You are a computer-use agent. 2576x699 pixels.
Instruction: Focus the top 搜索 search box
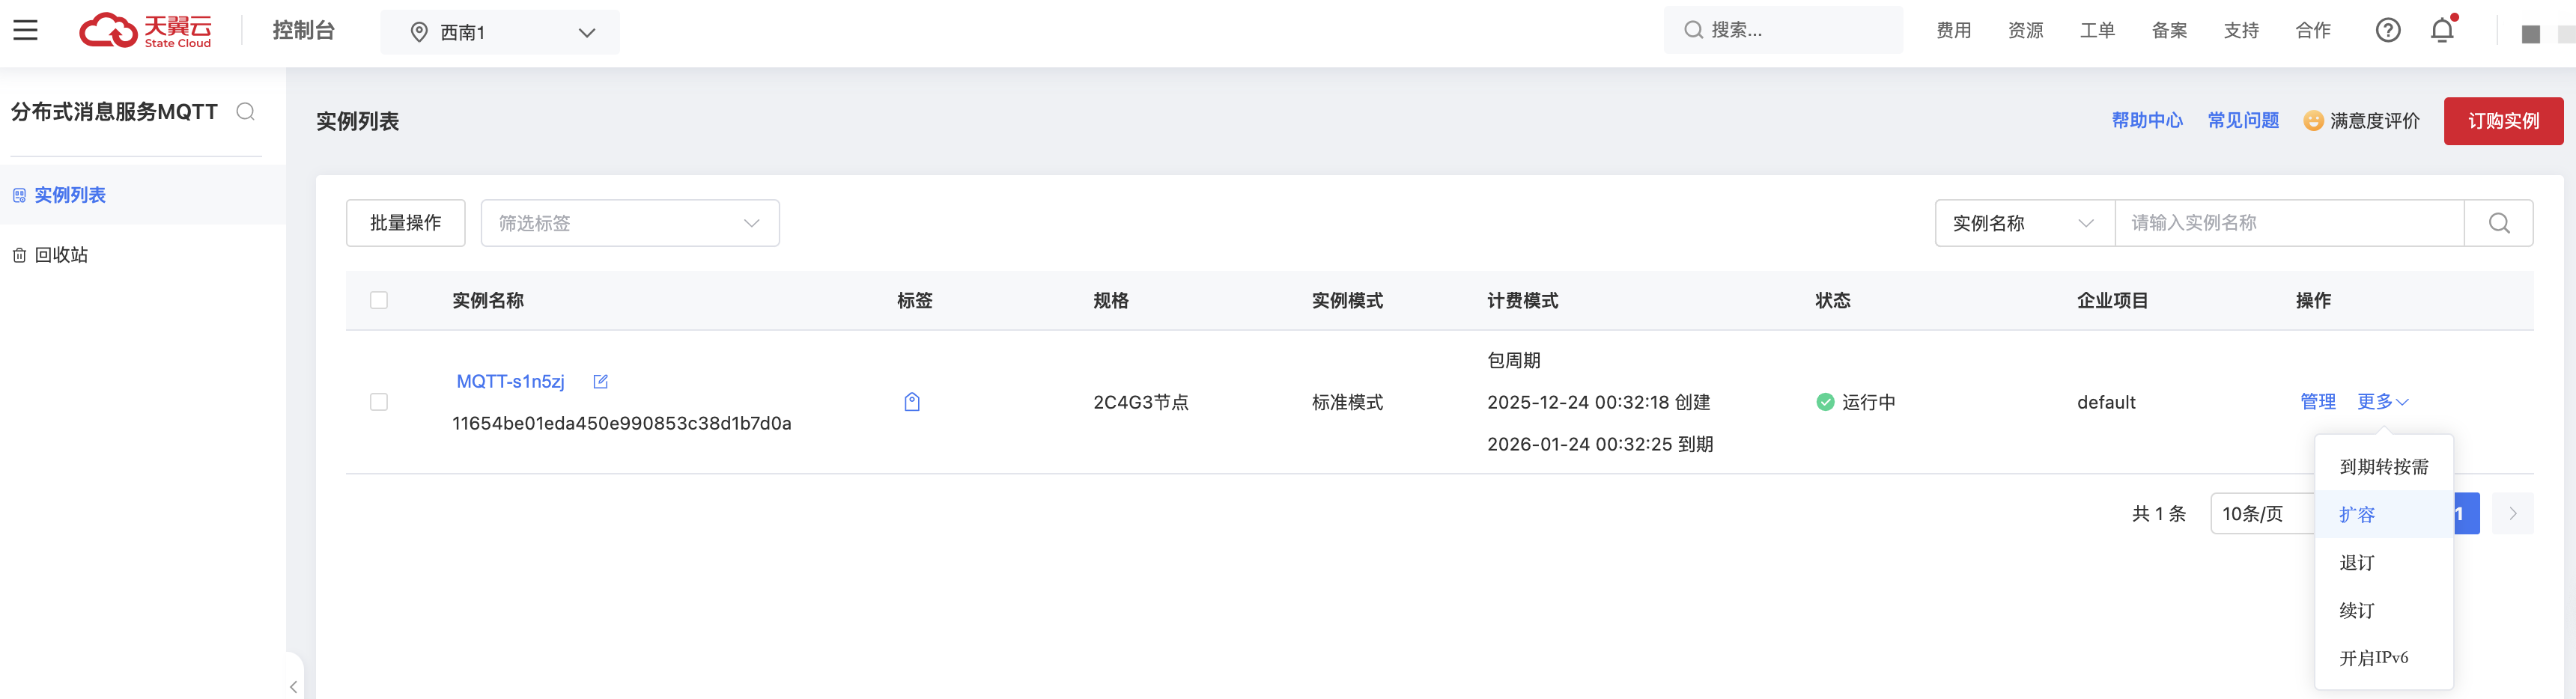(1783, 30)
